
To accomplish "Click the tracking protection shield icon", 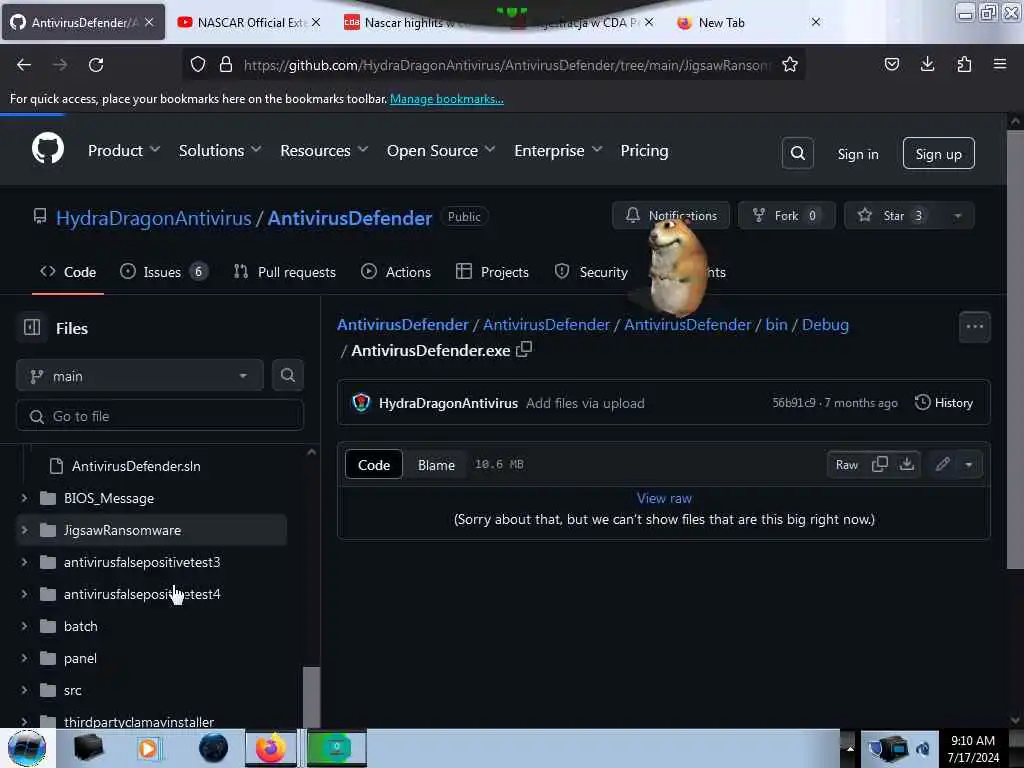I will pos(198,65).
